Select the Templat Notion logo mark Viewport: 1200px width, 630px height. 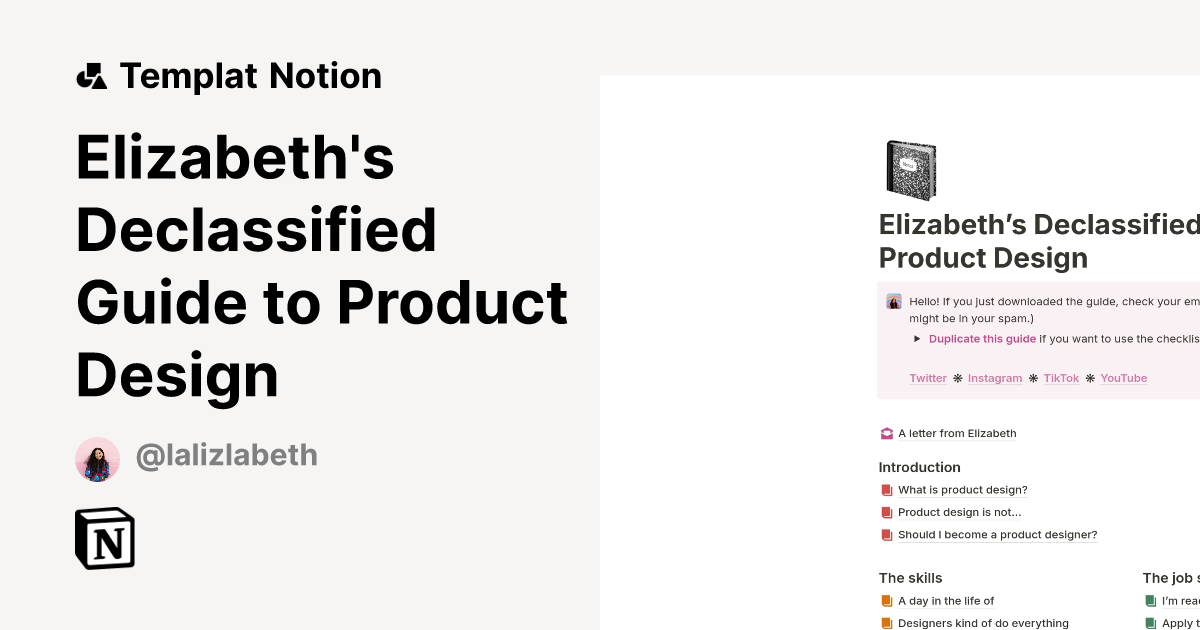pyautogui.click(x=91, y=75)
